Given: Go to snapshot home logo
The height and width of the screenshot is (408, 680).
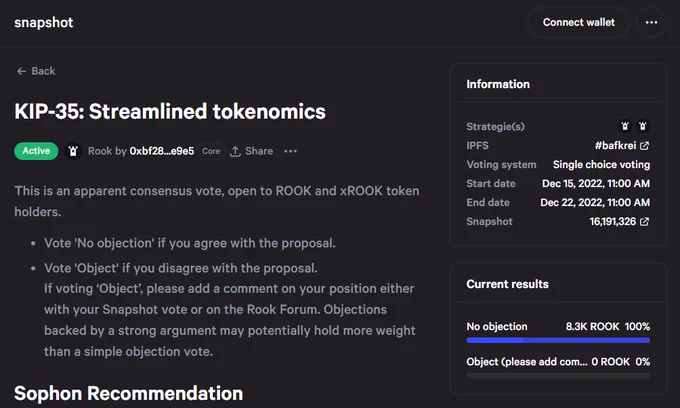Looking at the screenshot, I should [x=44, y=23].
